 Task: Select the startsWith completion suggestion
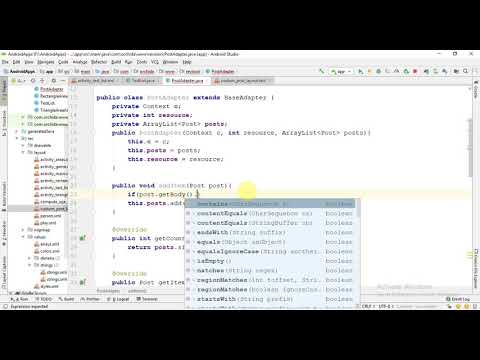[270, 299]
